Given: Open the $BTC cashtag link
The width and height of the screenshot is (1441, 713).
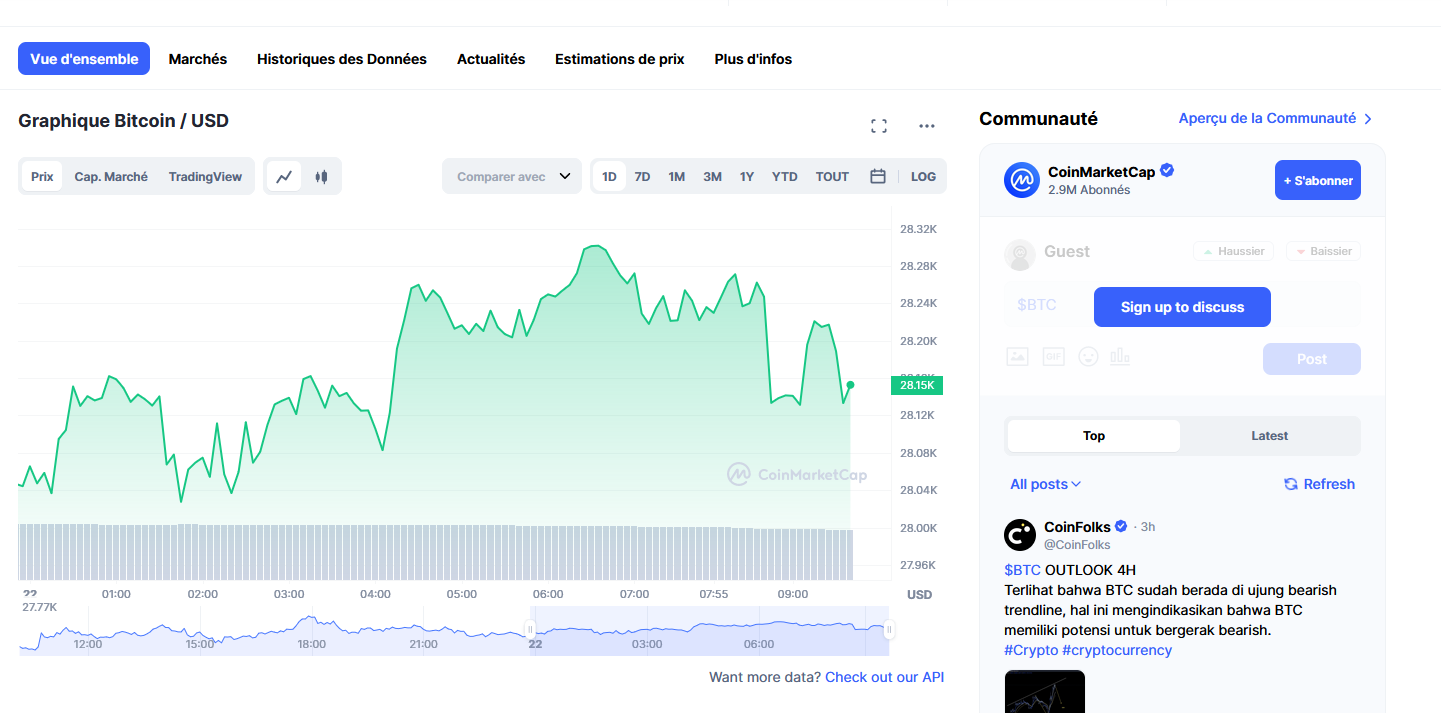Looking at the screenshot, I should point(1023,570).
